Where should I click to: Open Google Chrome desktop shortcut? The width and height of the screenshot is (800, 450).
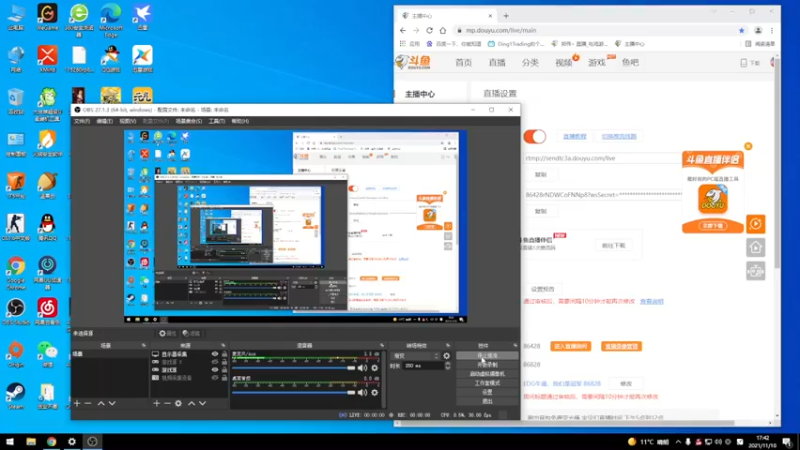(15, 273)
